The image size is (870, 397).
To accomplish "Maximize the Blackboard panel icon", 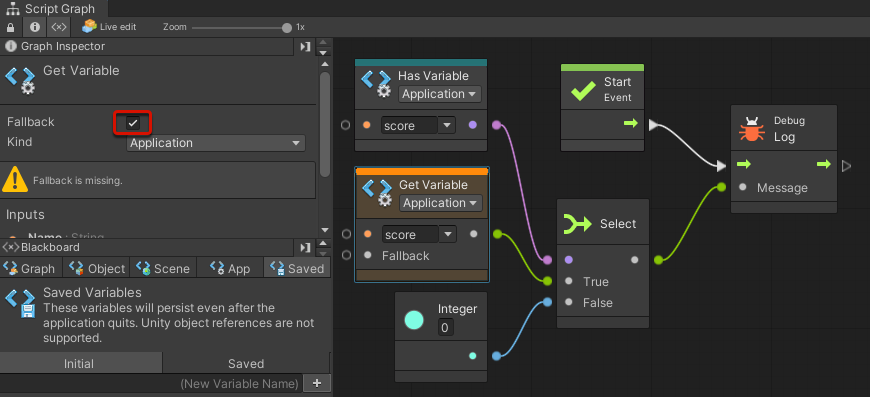I will click(x=305, y=247).
